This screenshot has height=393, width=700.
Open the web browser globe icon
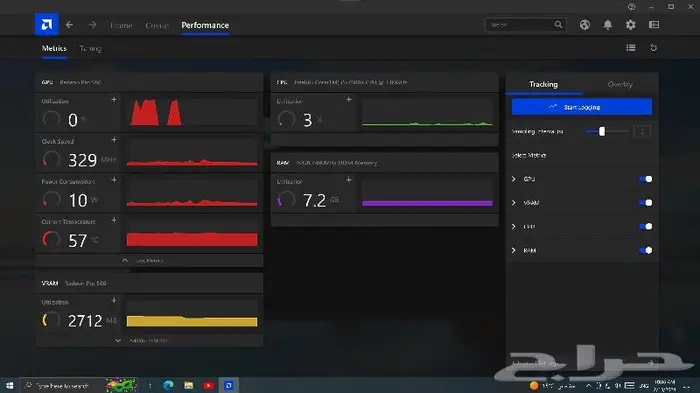coord(584,25)
